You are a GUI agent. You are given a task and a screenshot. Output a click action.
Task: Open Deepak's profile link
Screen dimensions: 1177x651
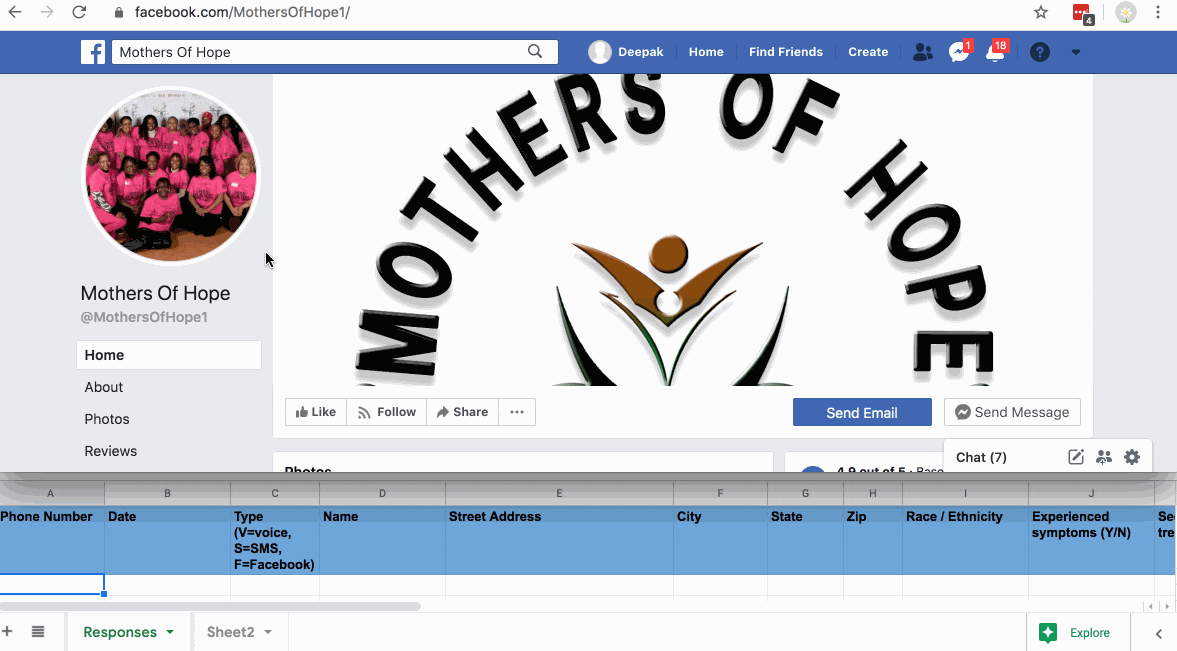point(626,52)
